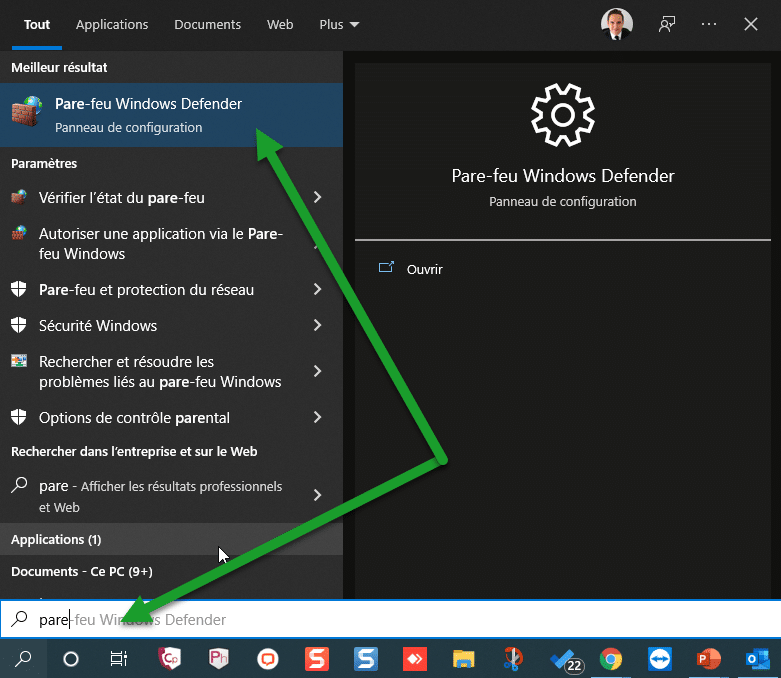The width and height of the screenshot is (781, 678).
Task: Select the Web search tab
Action: pos(280,24)
